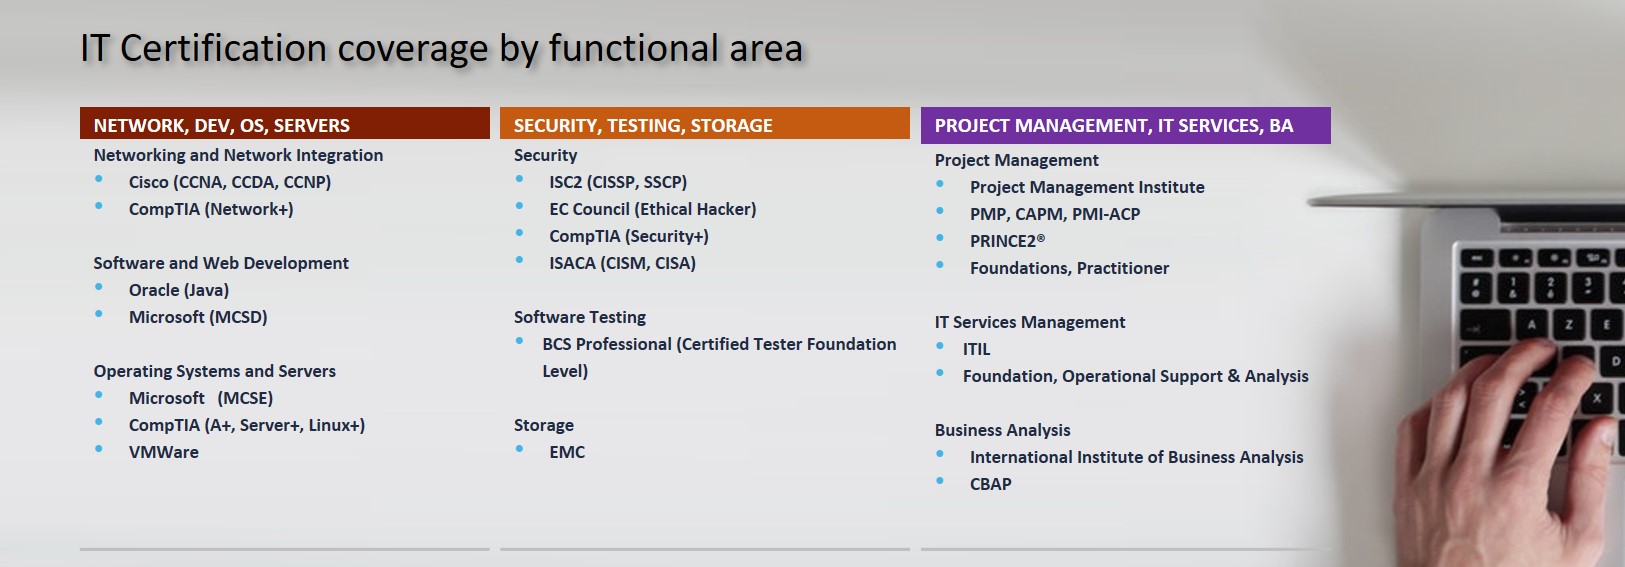Image resolution: width=1625 pixels, height=567 pixels.
Task: Click the International Institute of Business Analysis entry
Action: (x=1136, y=457)
